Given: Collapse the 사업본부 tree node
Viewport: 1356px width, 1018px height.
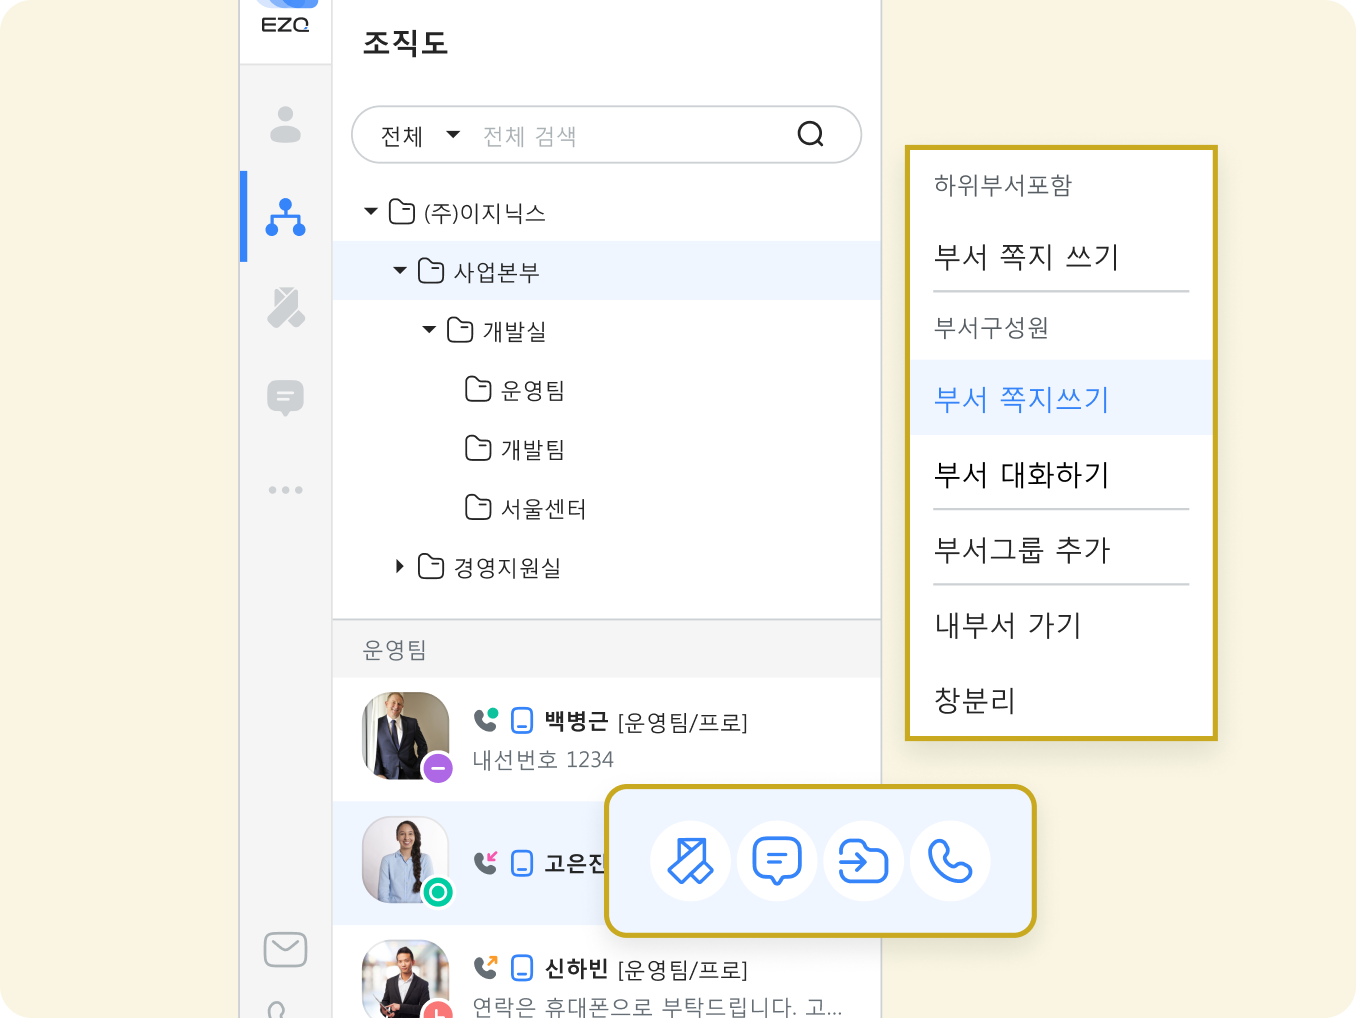Looking at the screenshot, I should coord(400,271).
